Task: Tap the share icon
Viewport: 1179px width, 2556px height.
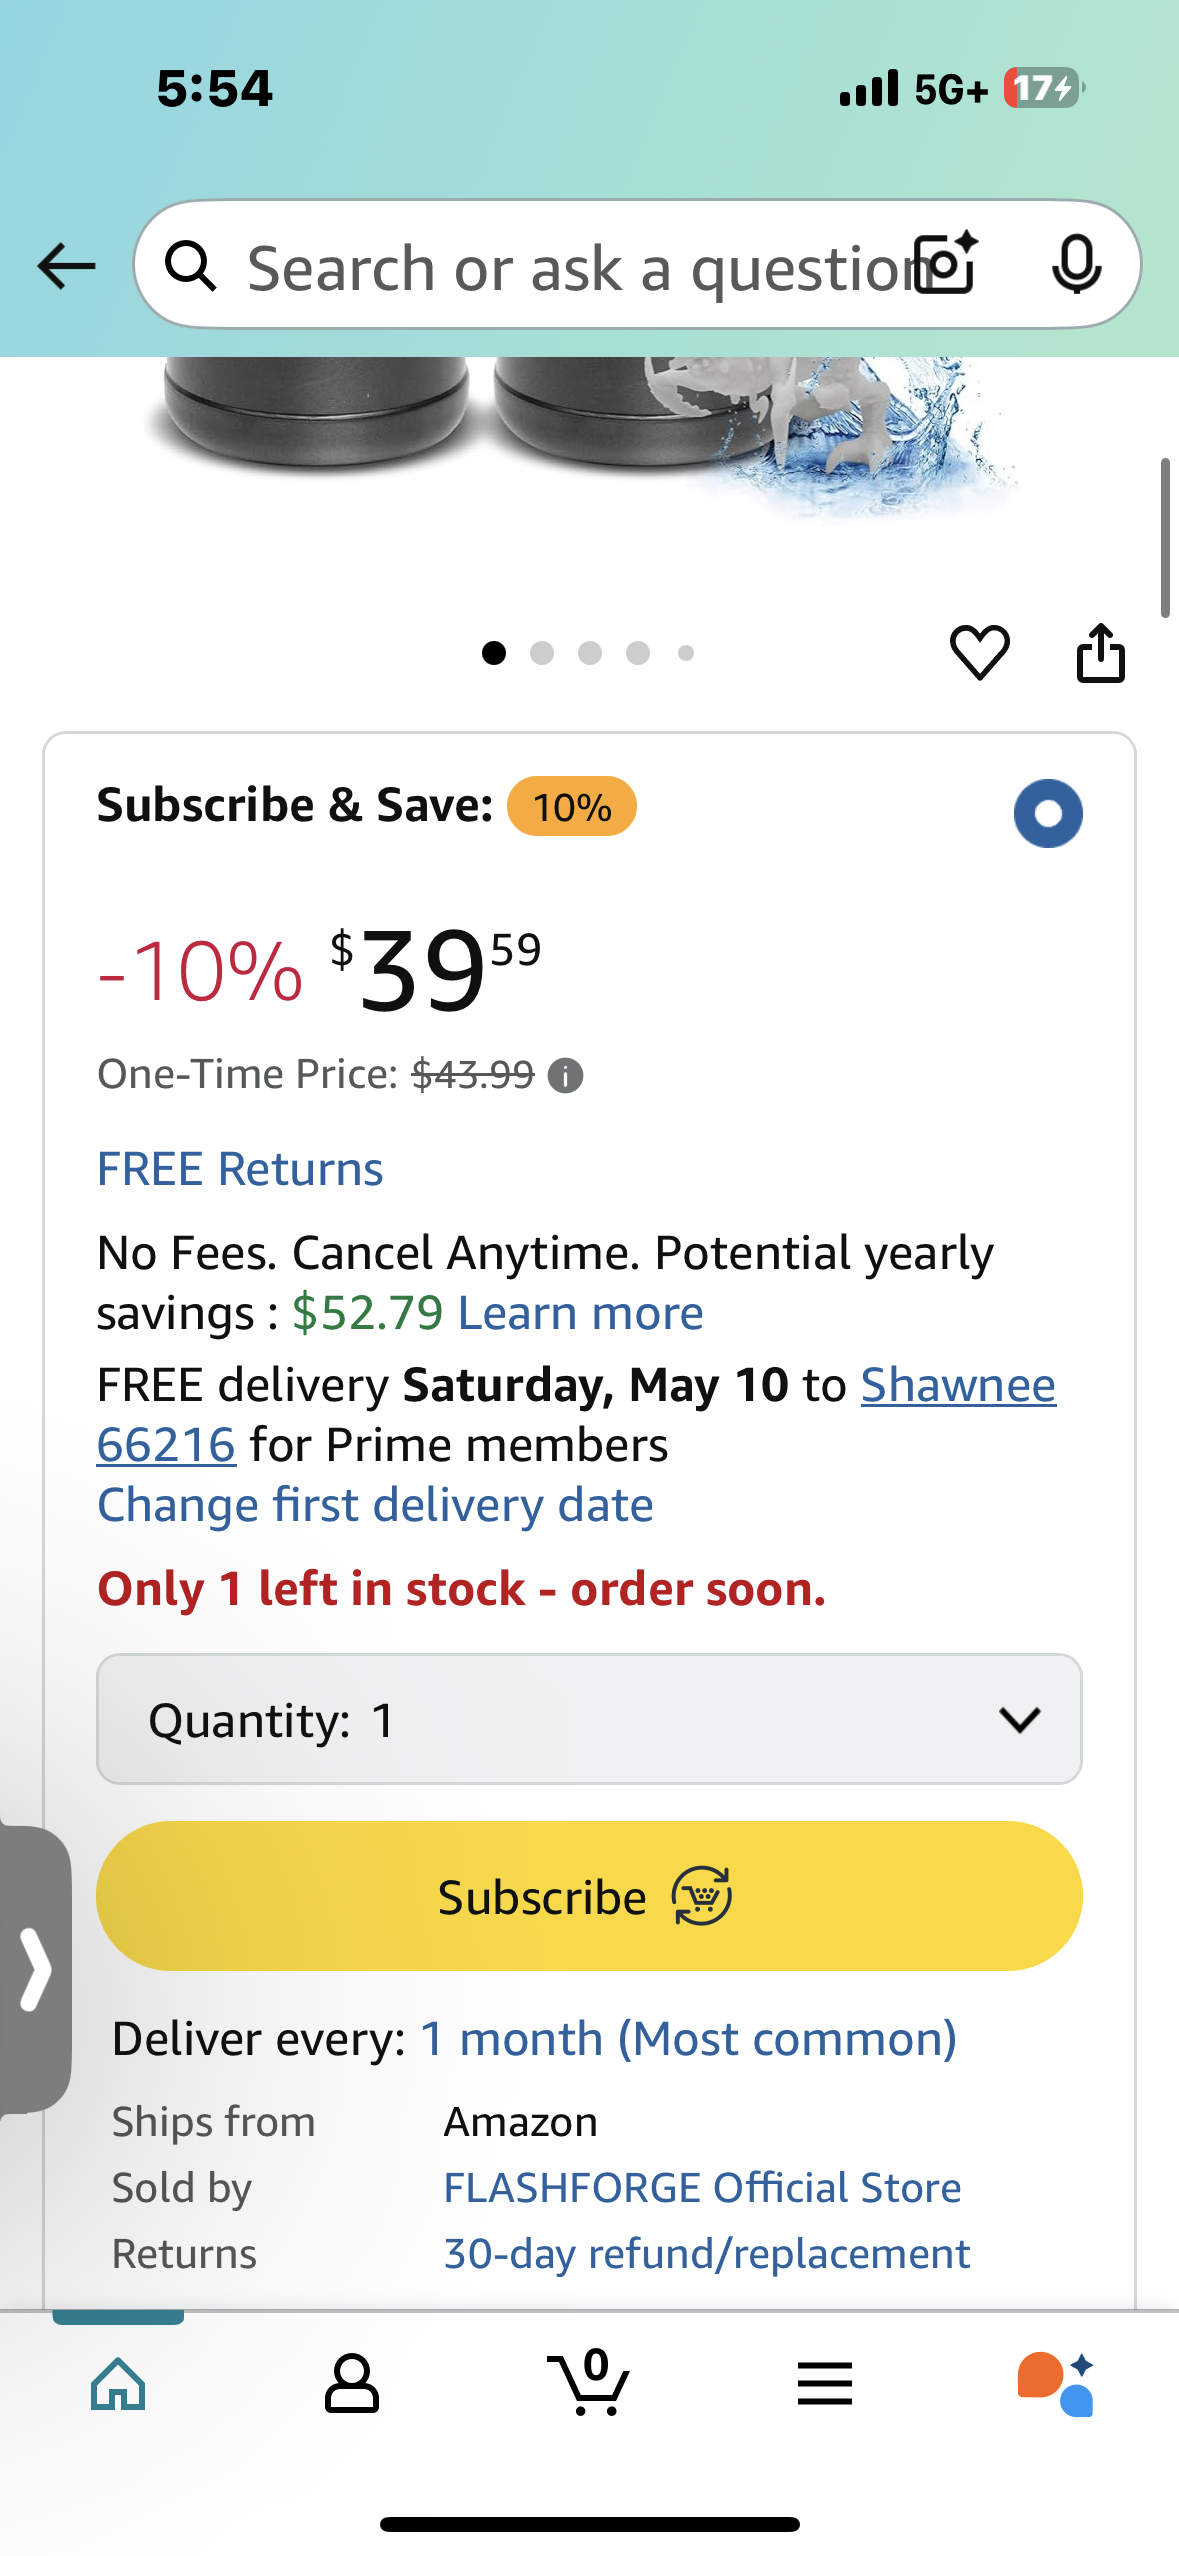Action: click(1100, 653)
